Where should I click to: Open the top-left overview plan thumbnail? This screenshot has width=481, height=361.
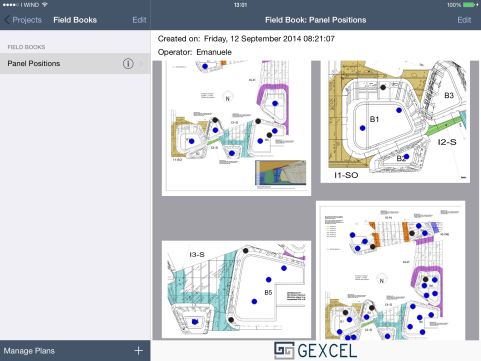pos(236,128)
